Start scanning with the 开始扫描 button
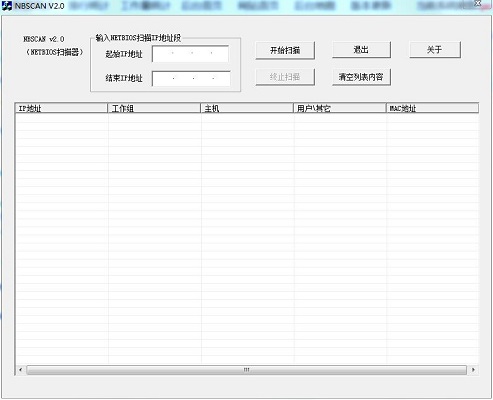Screen dimensions: 493x400 point(285,51)
